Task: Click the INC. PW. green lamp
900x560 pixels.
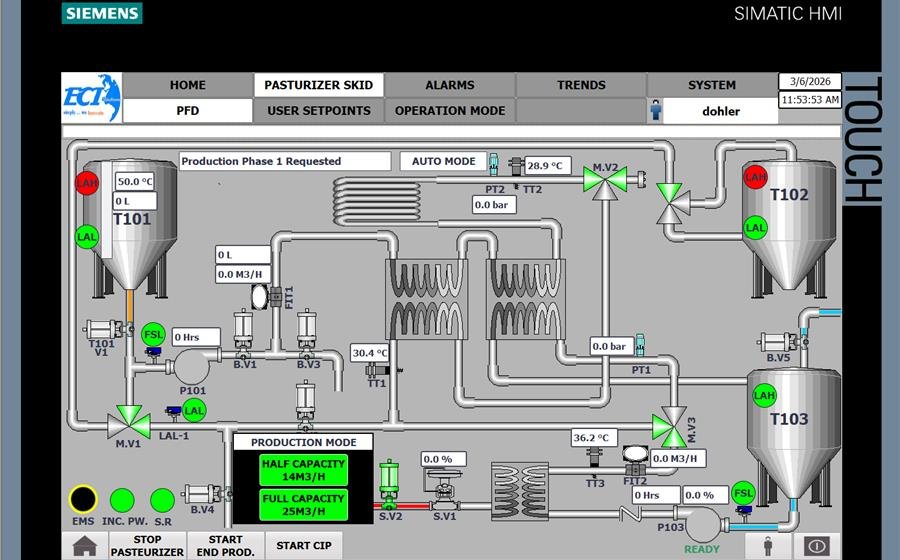Action: (x=122, y=500)
